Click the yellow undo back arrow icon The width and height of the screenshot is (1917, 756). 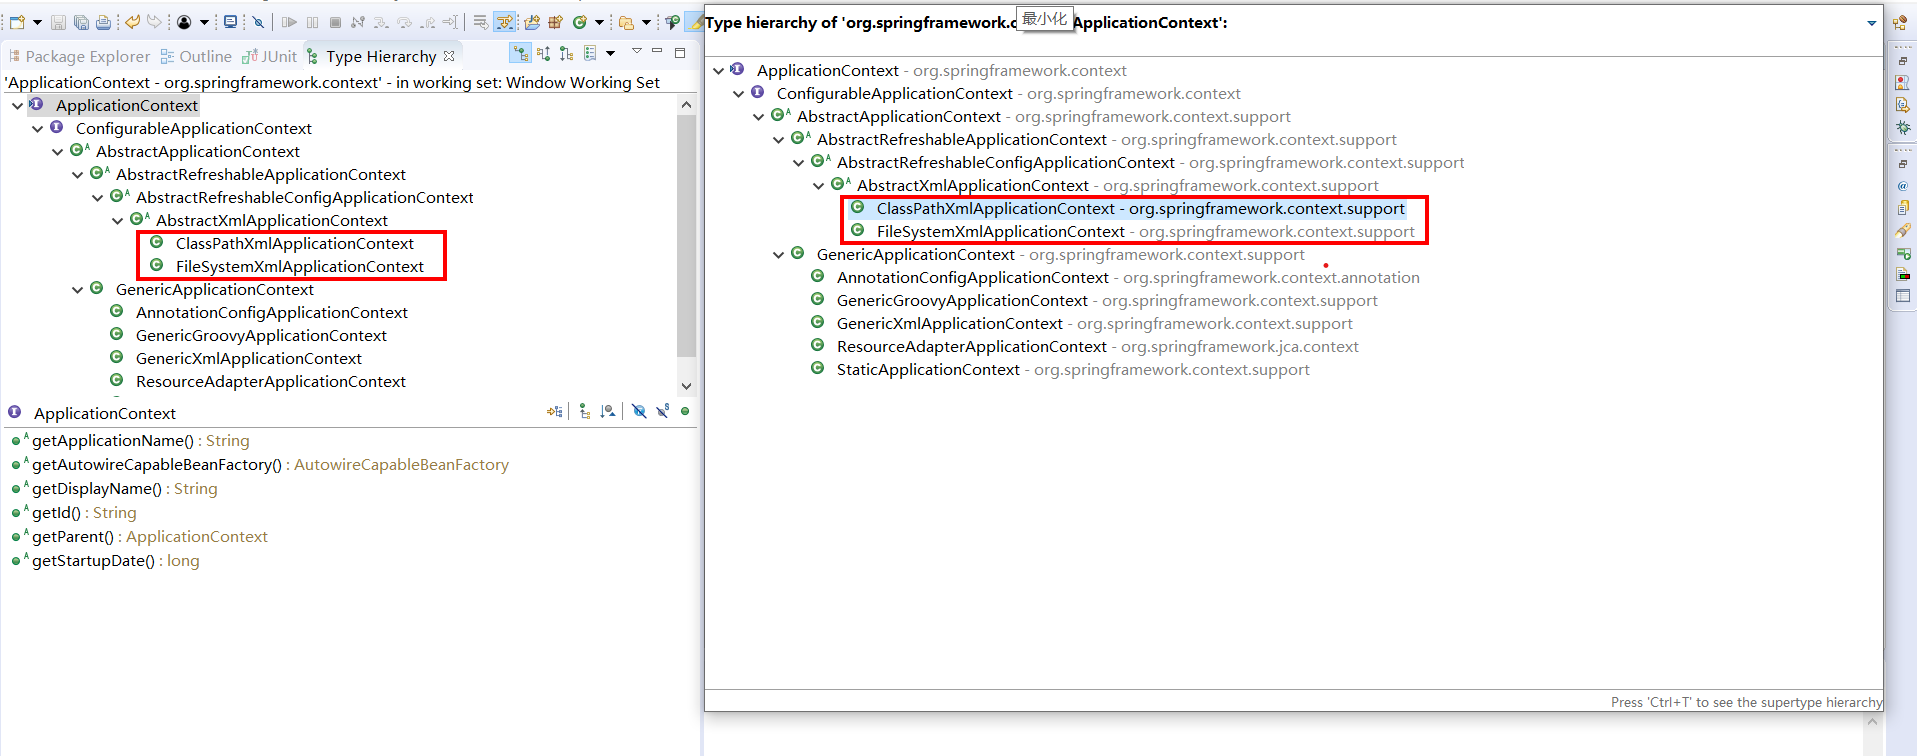132,22
